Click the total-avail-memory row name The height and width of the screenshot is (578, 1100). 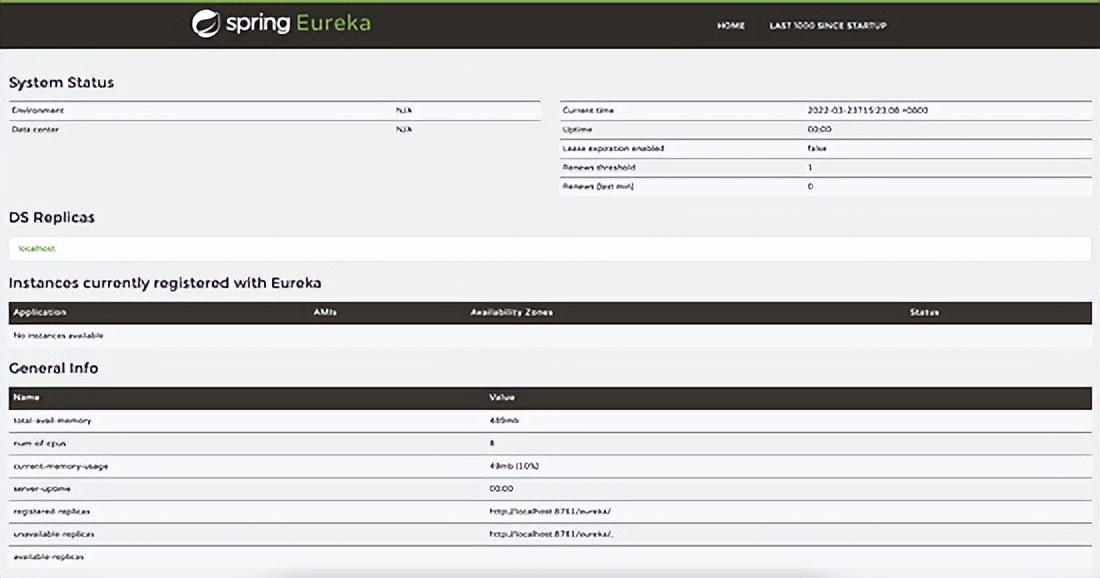[52, 420]
